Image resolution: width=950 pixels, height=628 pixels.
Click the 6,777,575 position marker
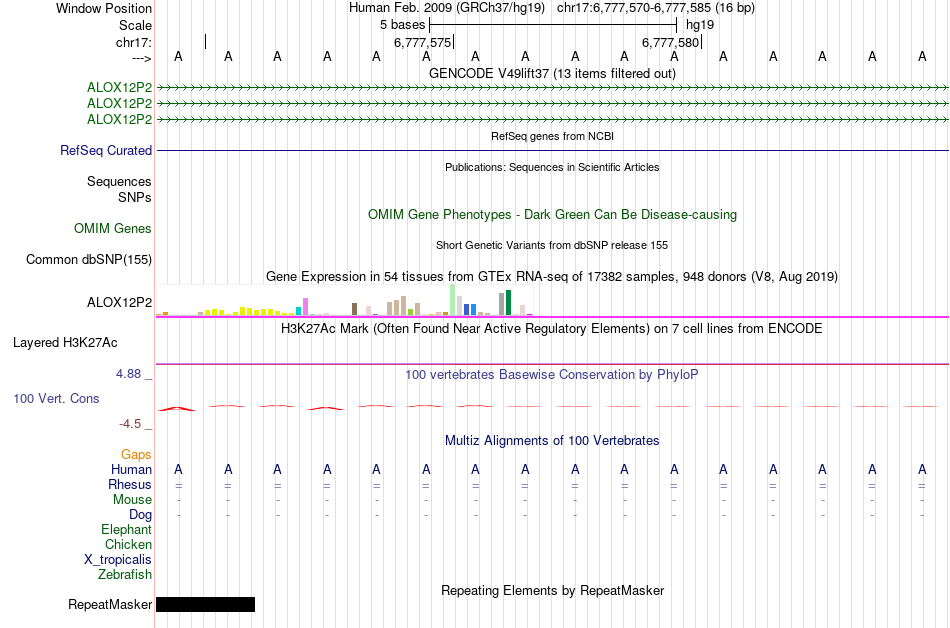click(x=423, y=42)
